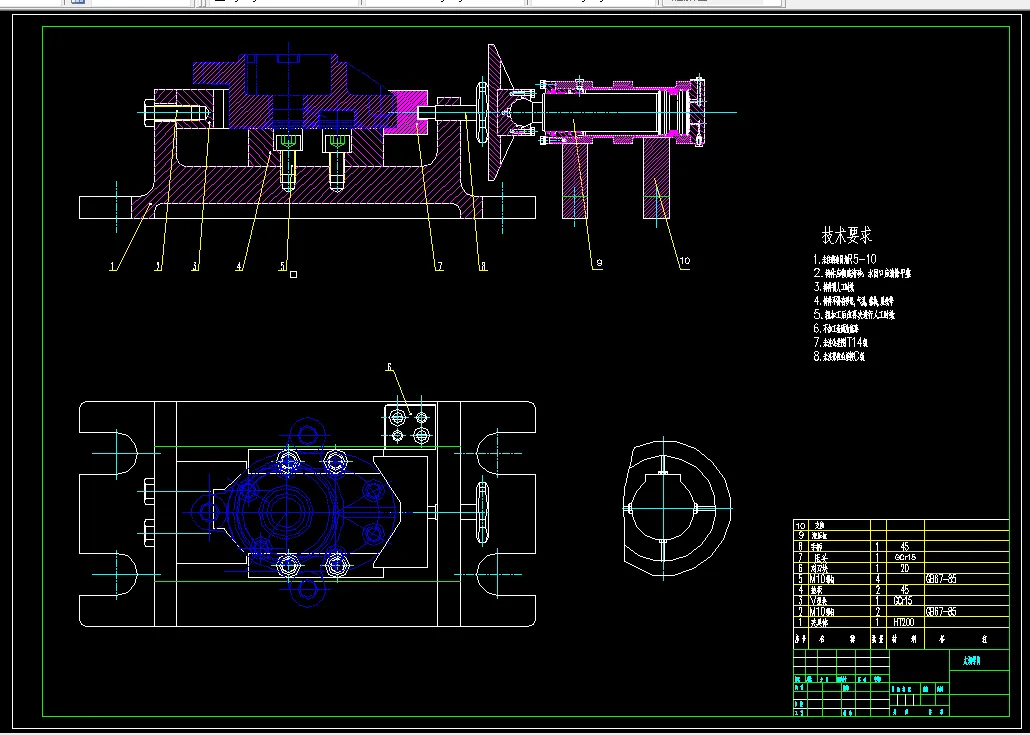Select material 45 in parts row 8
1030x735 pixels.
[x=905, y=546]
